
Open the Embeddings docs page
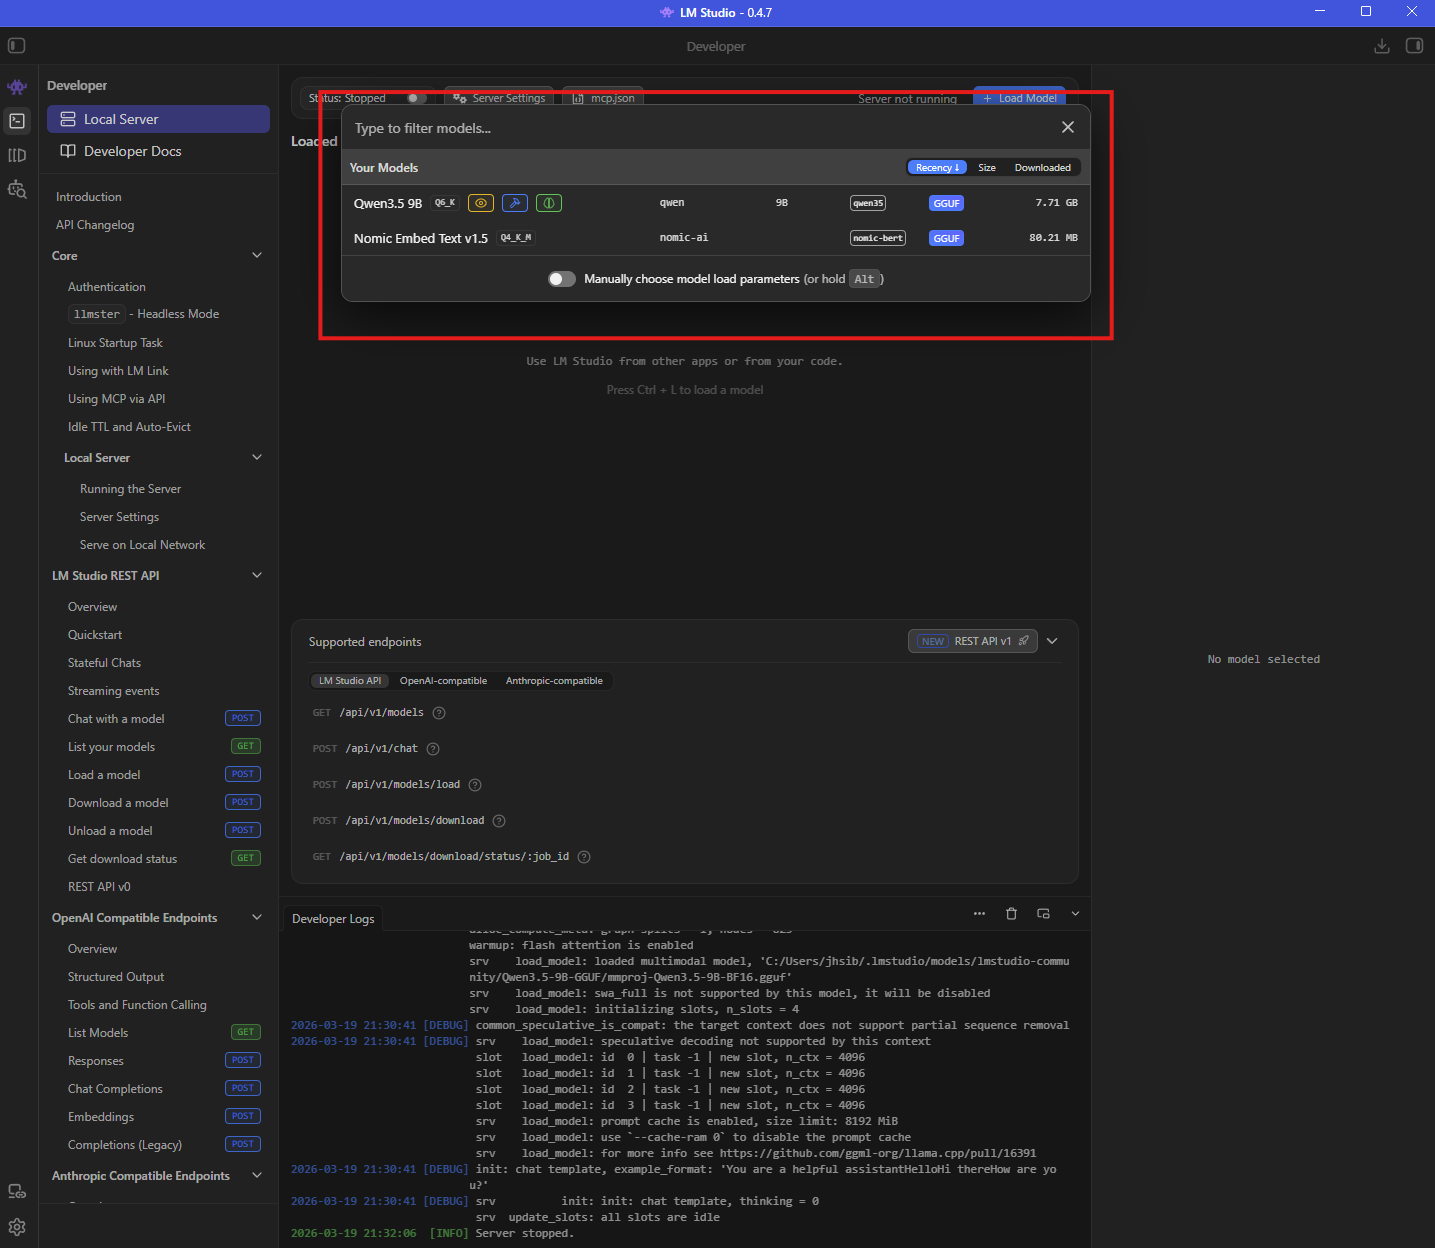pyautogui.click(x=101, y=1117)
